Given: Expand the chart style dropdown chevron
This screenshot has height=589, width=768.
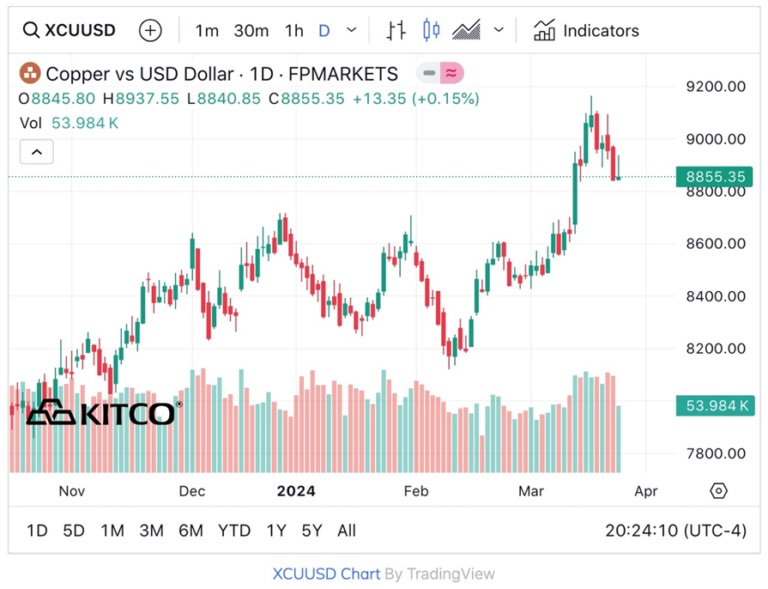Looking at the screenshot, I should 499,30.
